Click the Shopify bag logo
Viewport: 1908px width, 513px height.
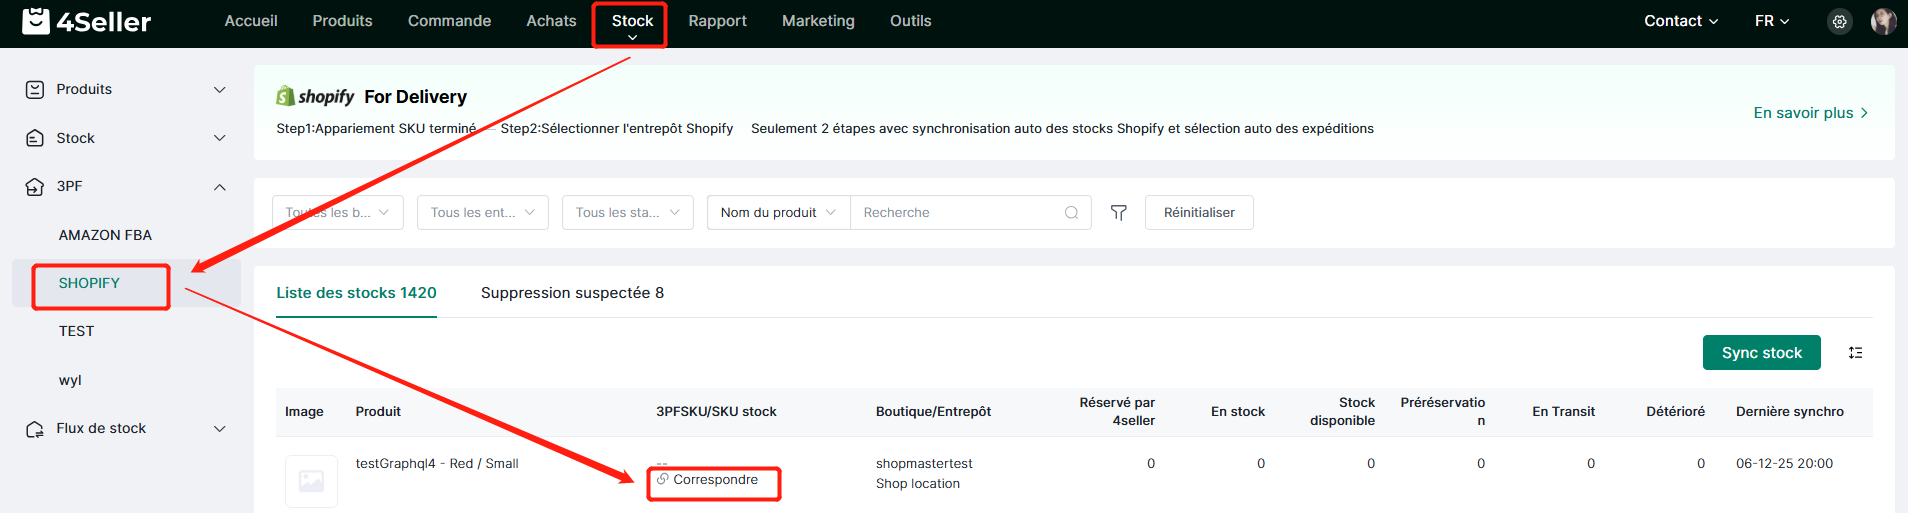click(x=285, y=96)
